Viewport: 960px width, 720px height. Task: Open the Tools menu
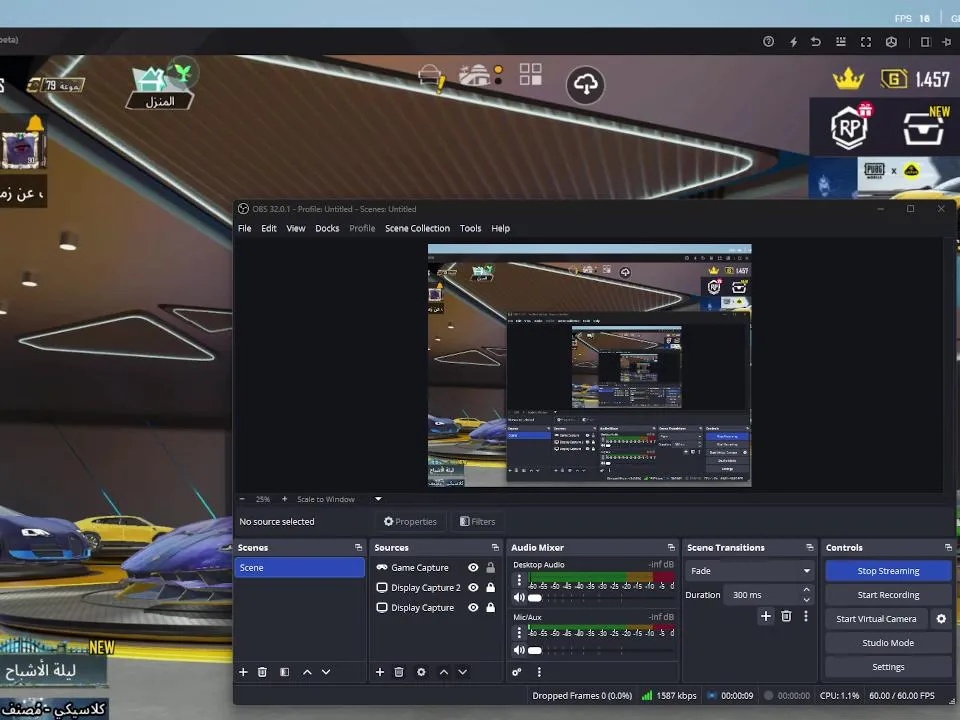pos(470,228)
